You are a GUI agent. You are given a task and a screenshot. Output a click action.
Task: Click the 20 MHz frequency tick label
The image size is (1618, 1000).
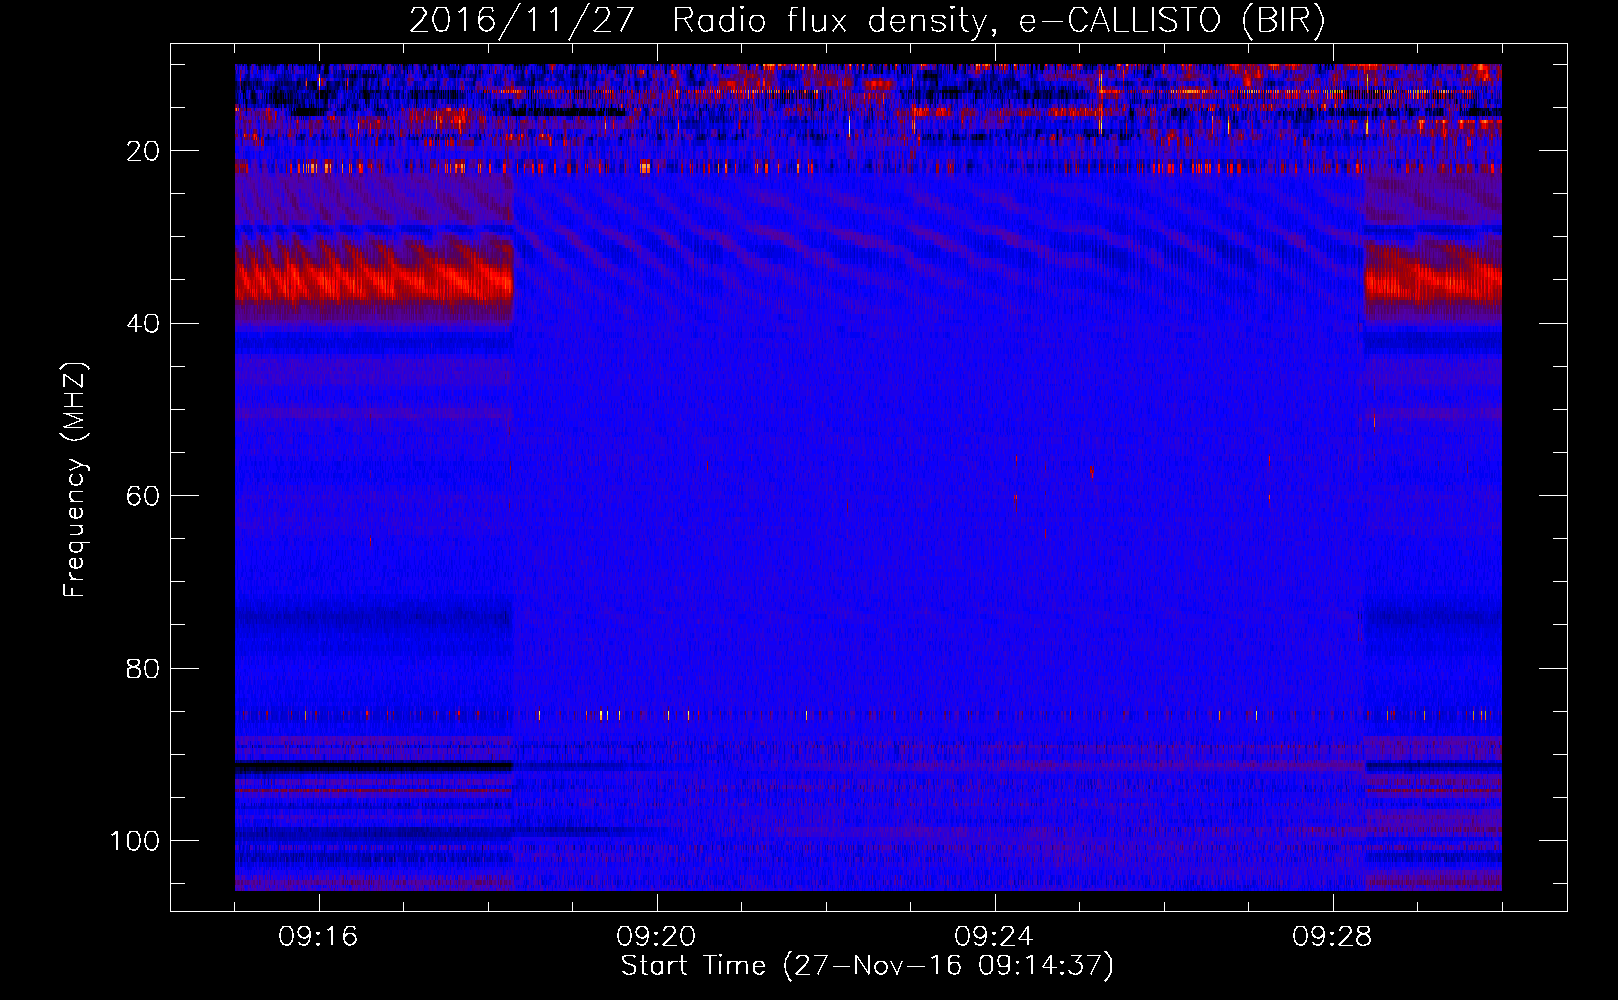[144, 151]
